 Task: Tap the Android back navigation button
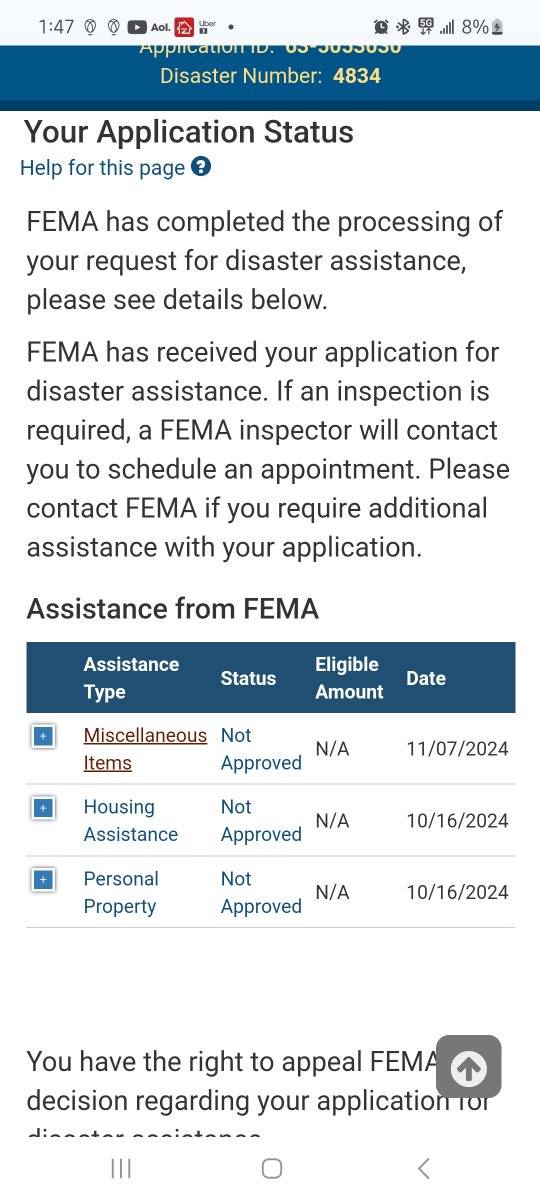(x=423, y=1168)
